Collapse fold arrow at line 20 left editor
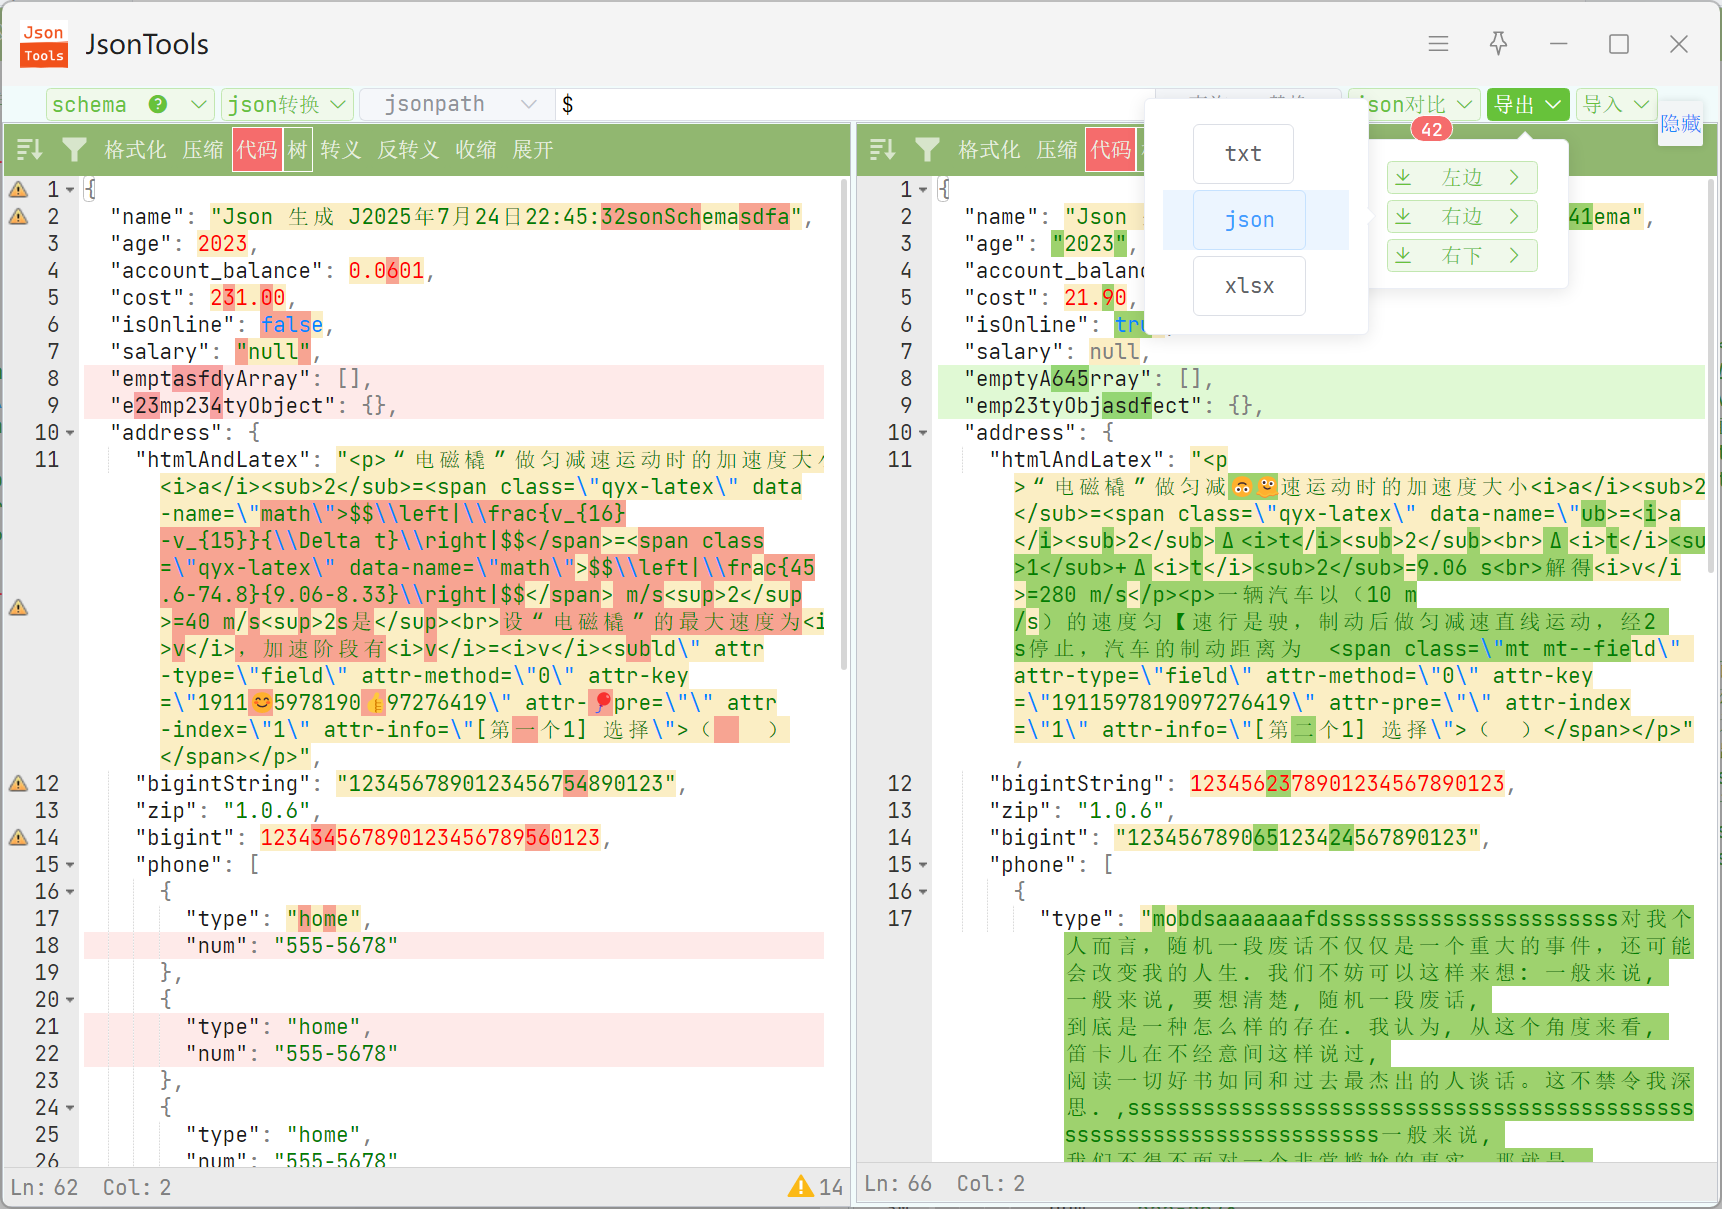The width and height of the screenshot is (1722, 1209). (70, 999)
